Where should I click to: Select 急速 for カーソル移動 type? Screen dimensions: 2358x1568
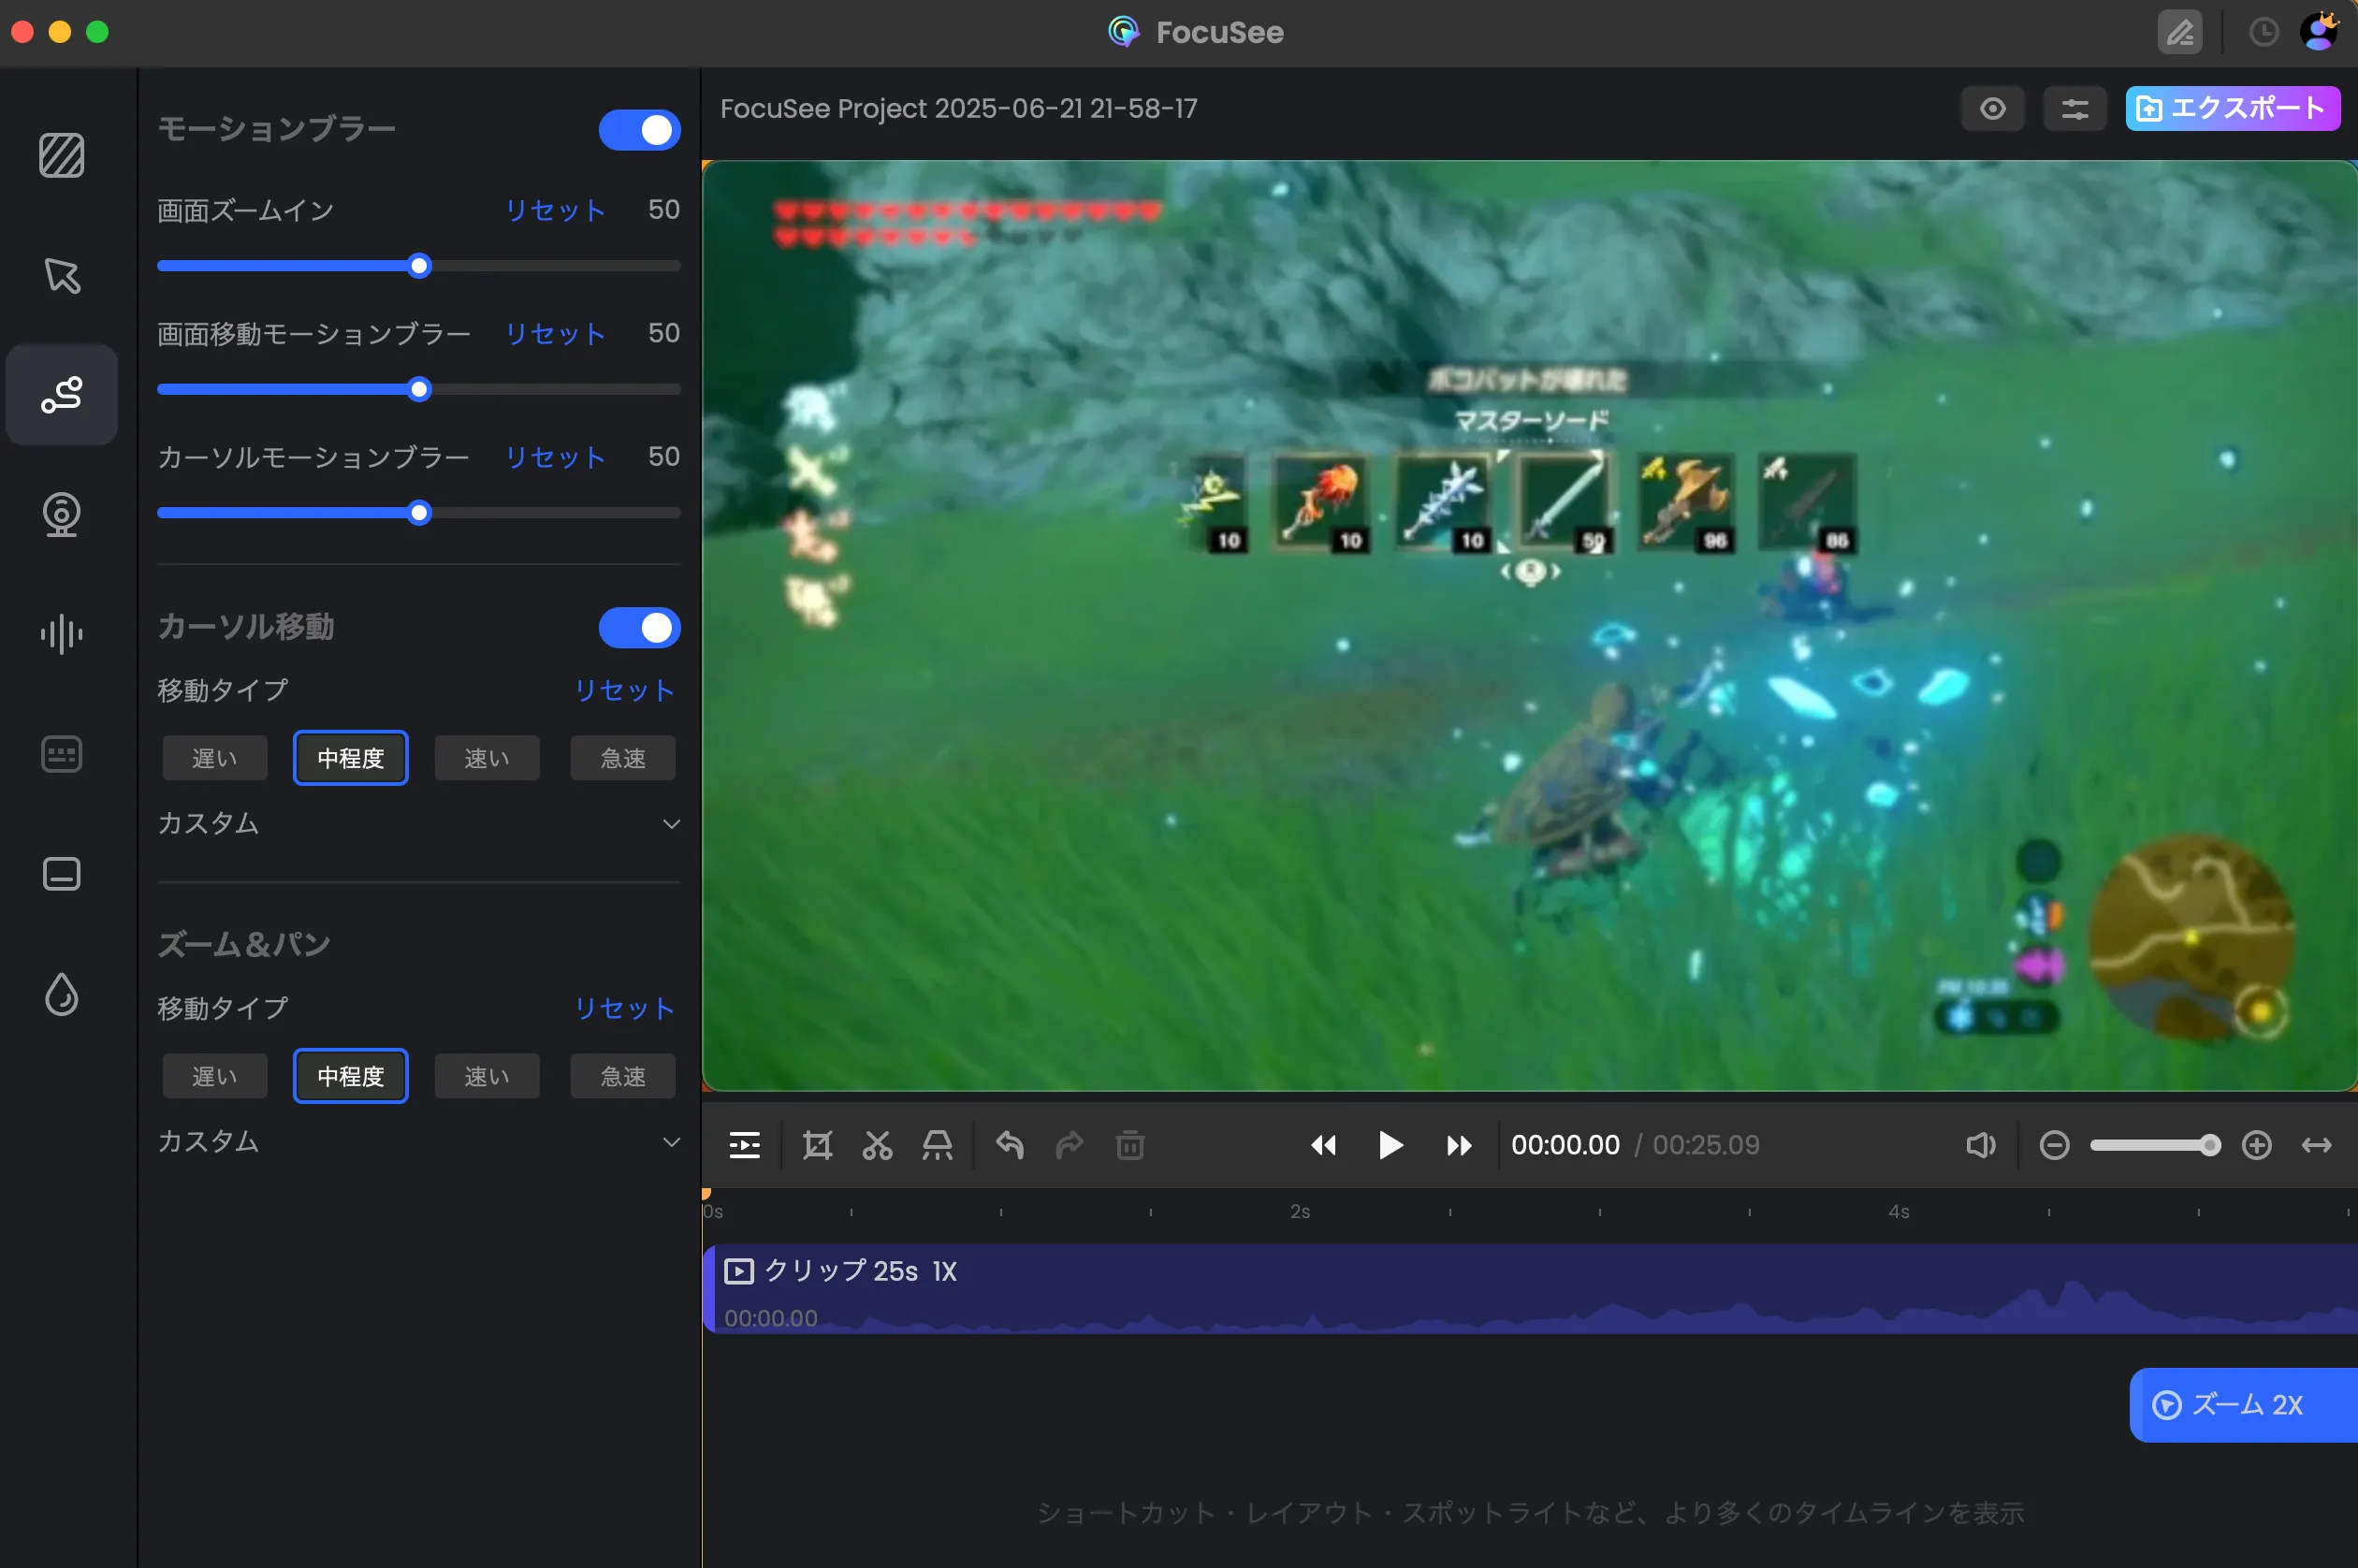623,758
